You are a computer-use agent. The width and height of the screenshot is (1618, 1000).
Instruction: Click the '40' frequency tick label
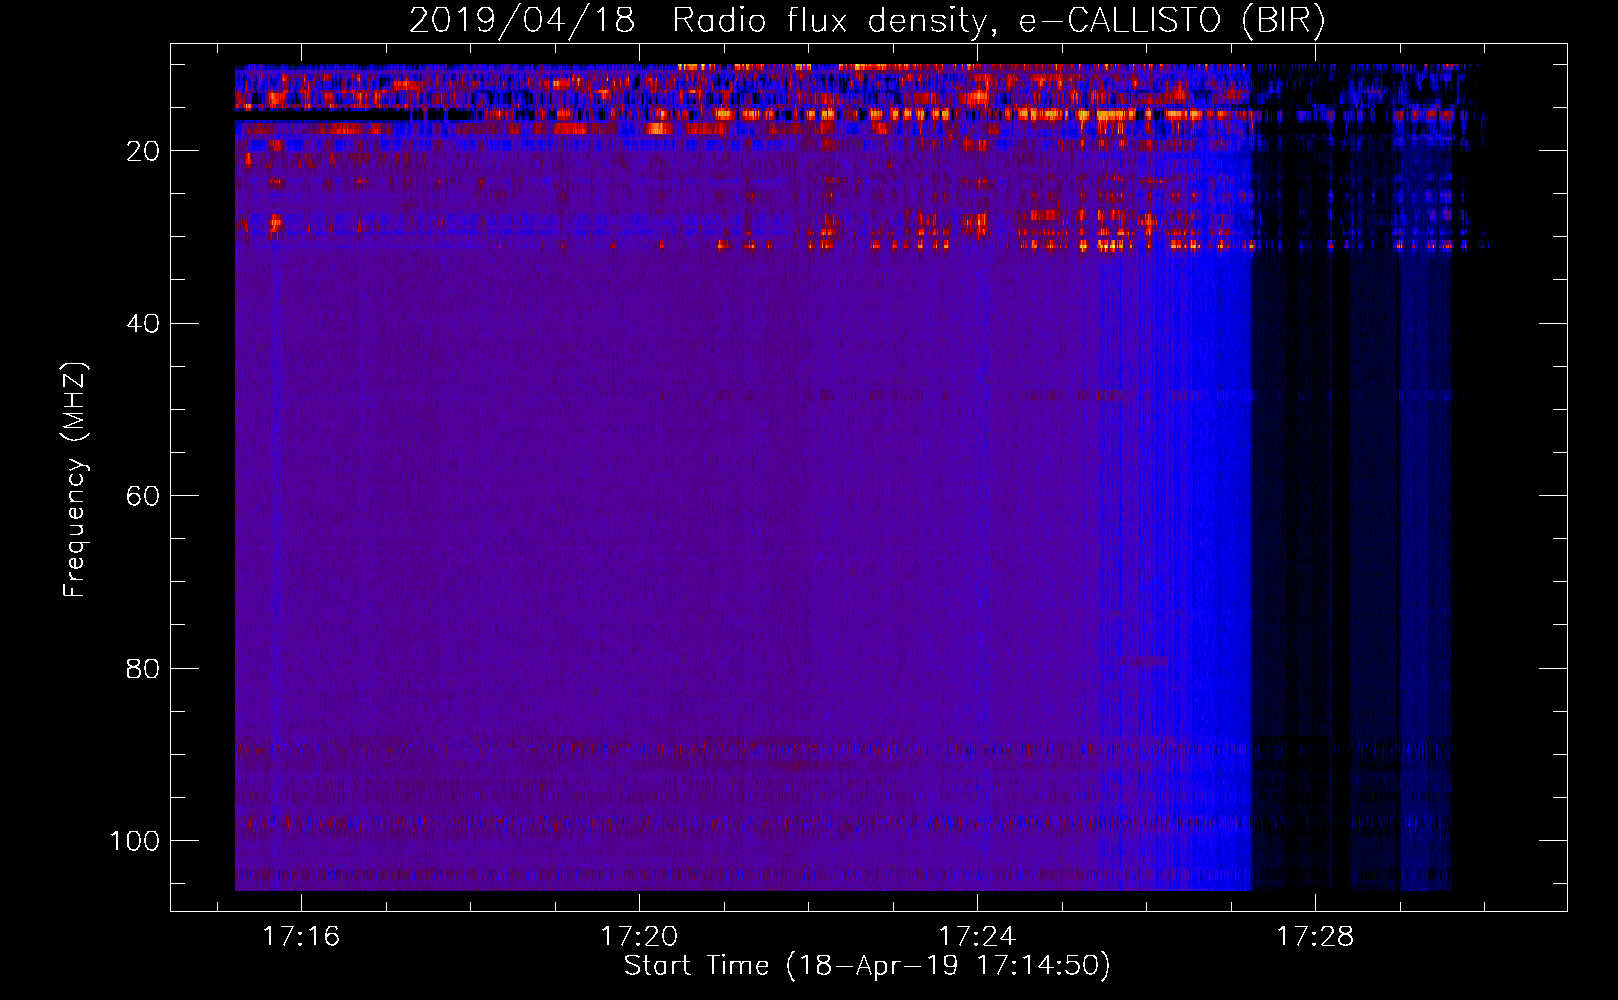(143, 324)
